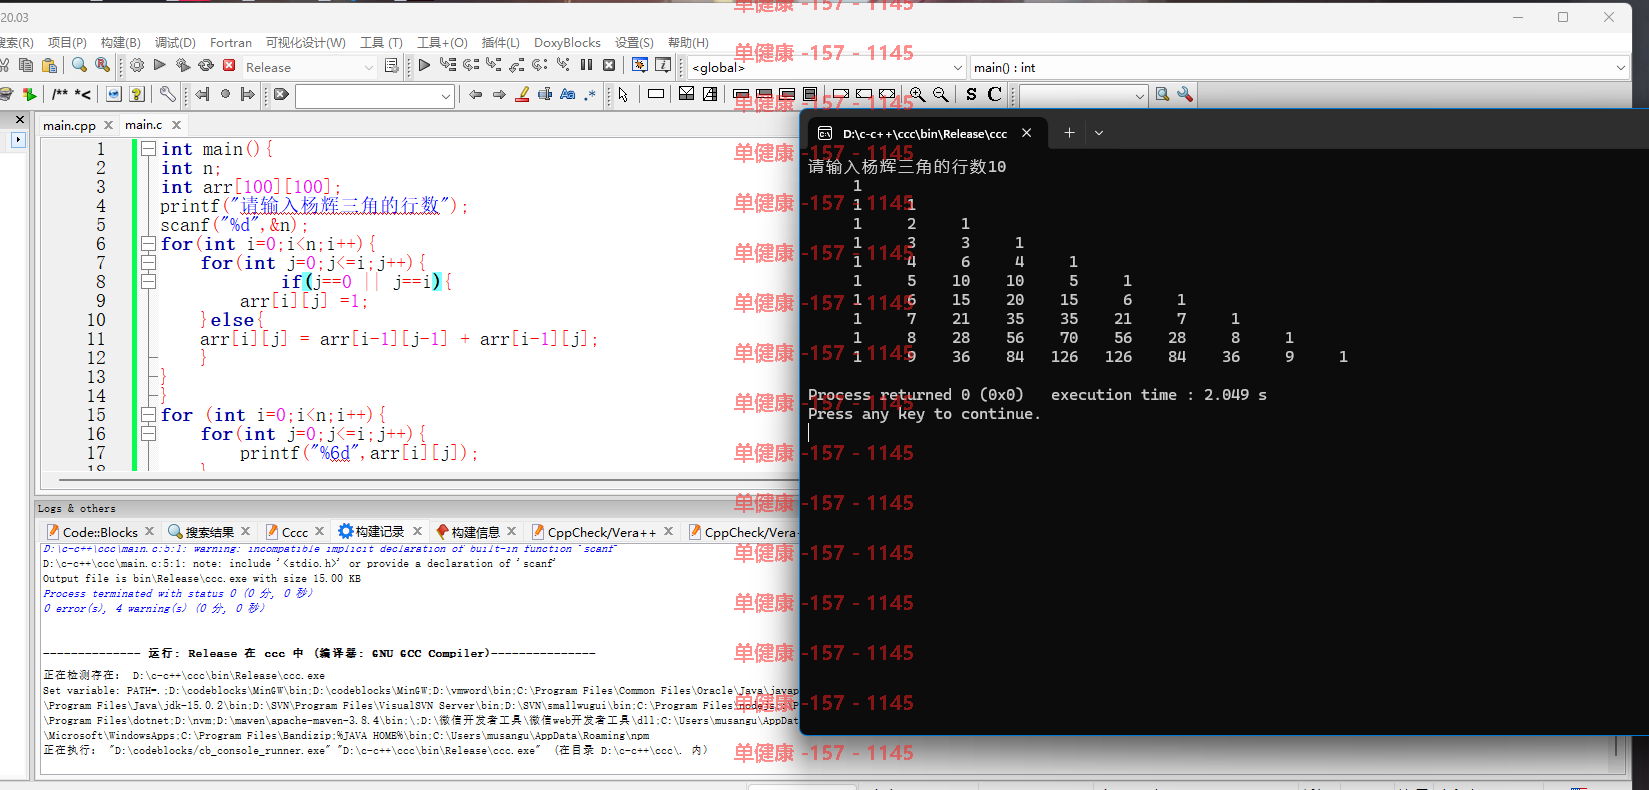Screen dimensions: 1649x790
Task: Insert a DoxyBlocks /** block comment
Action: point(60,94)
